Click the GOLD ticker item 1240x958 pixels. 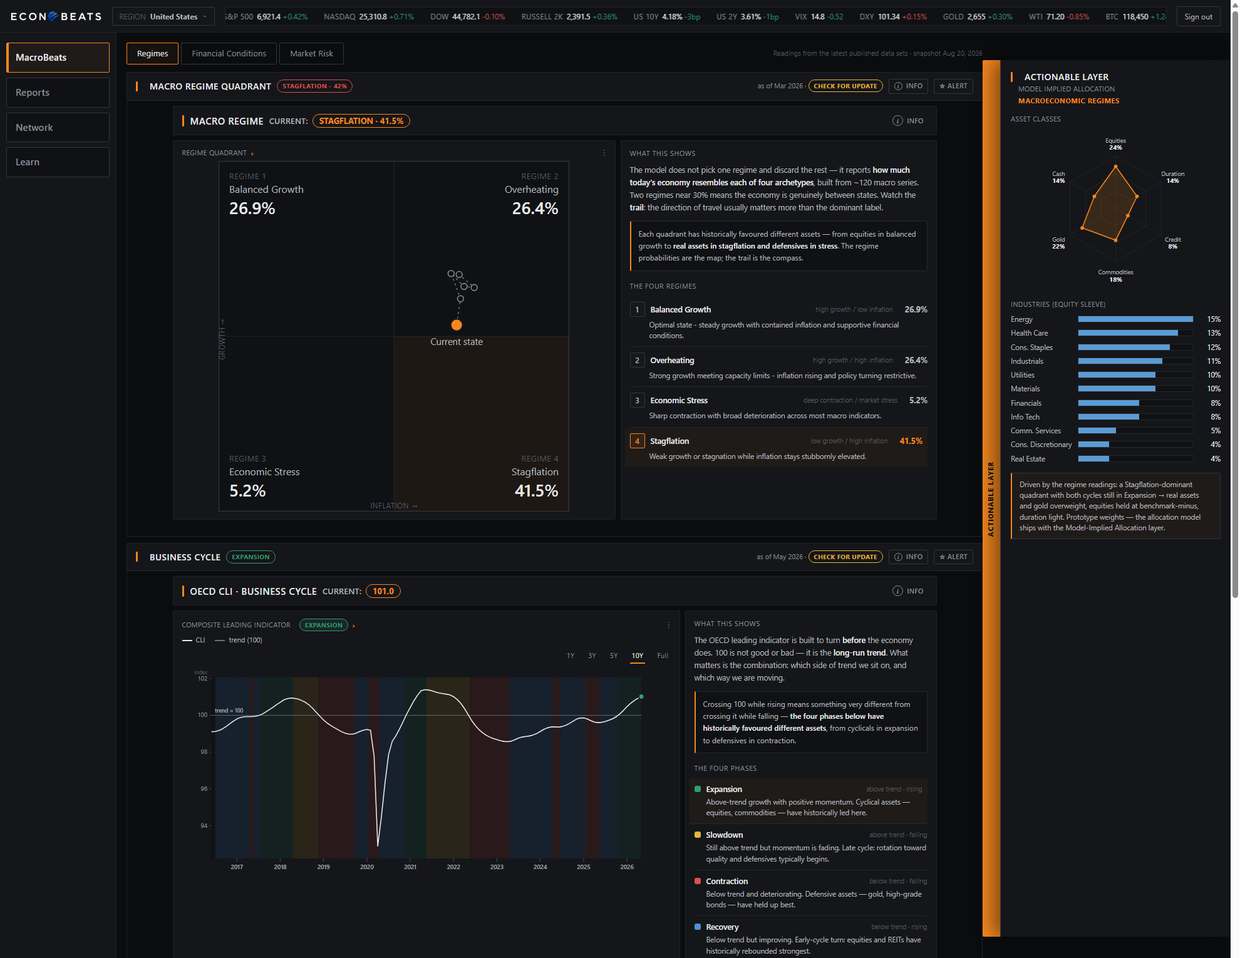coord(977,17)
